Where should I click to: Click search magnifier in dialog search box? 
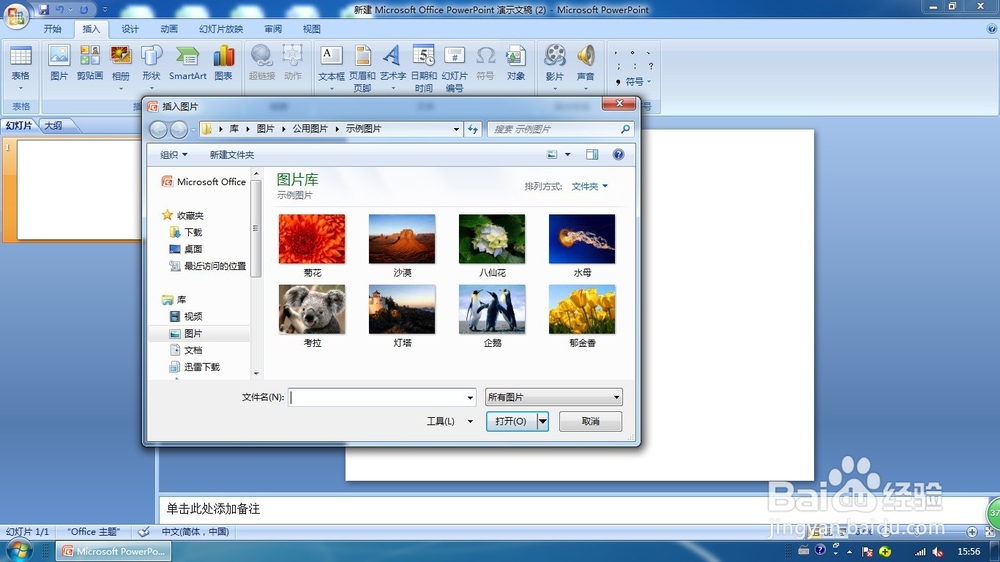[625, 129]
